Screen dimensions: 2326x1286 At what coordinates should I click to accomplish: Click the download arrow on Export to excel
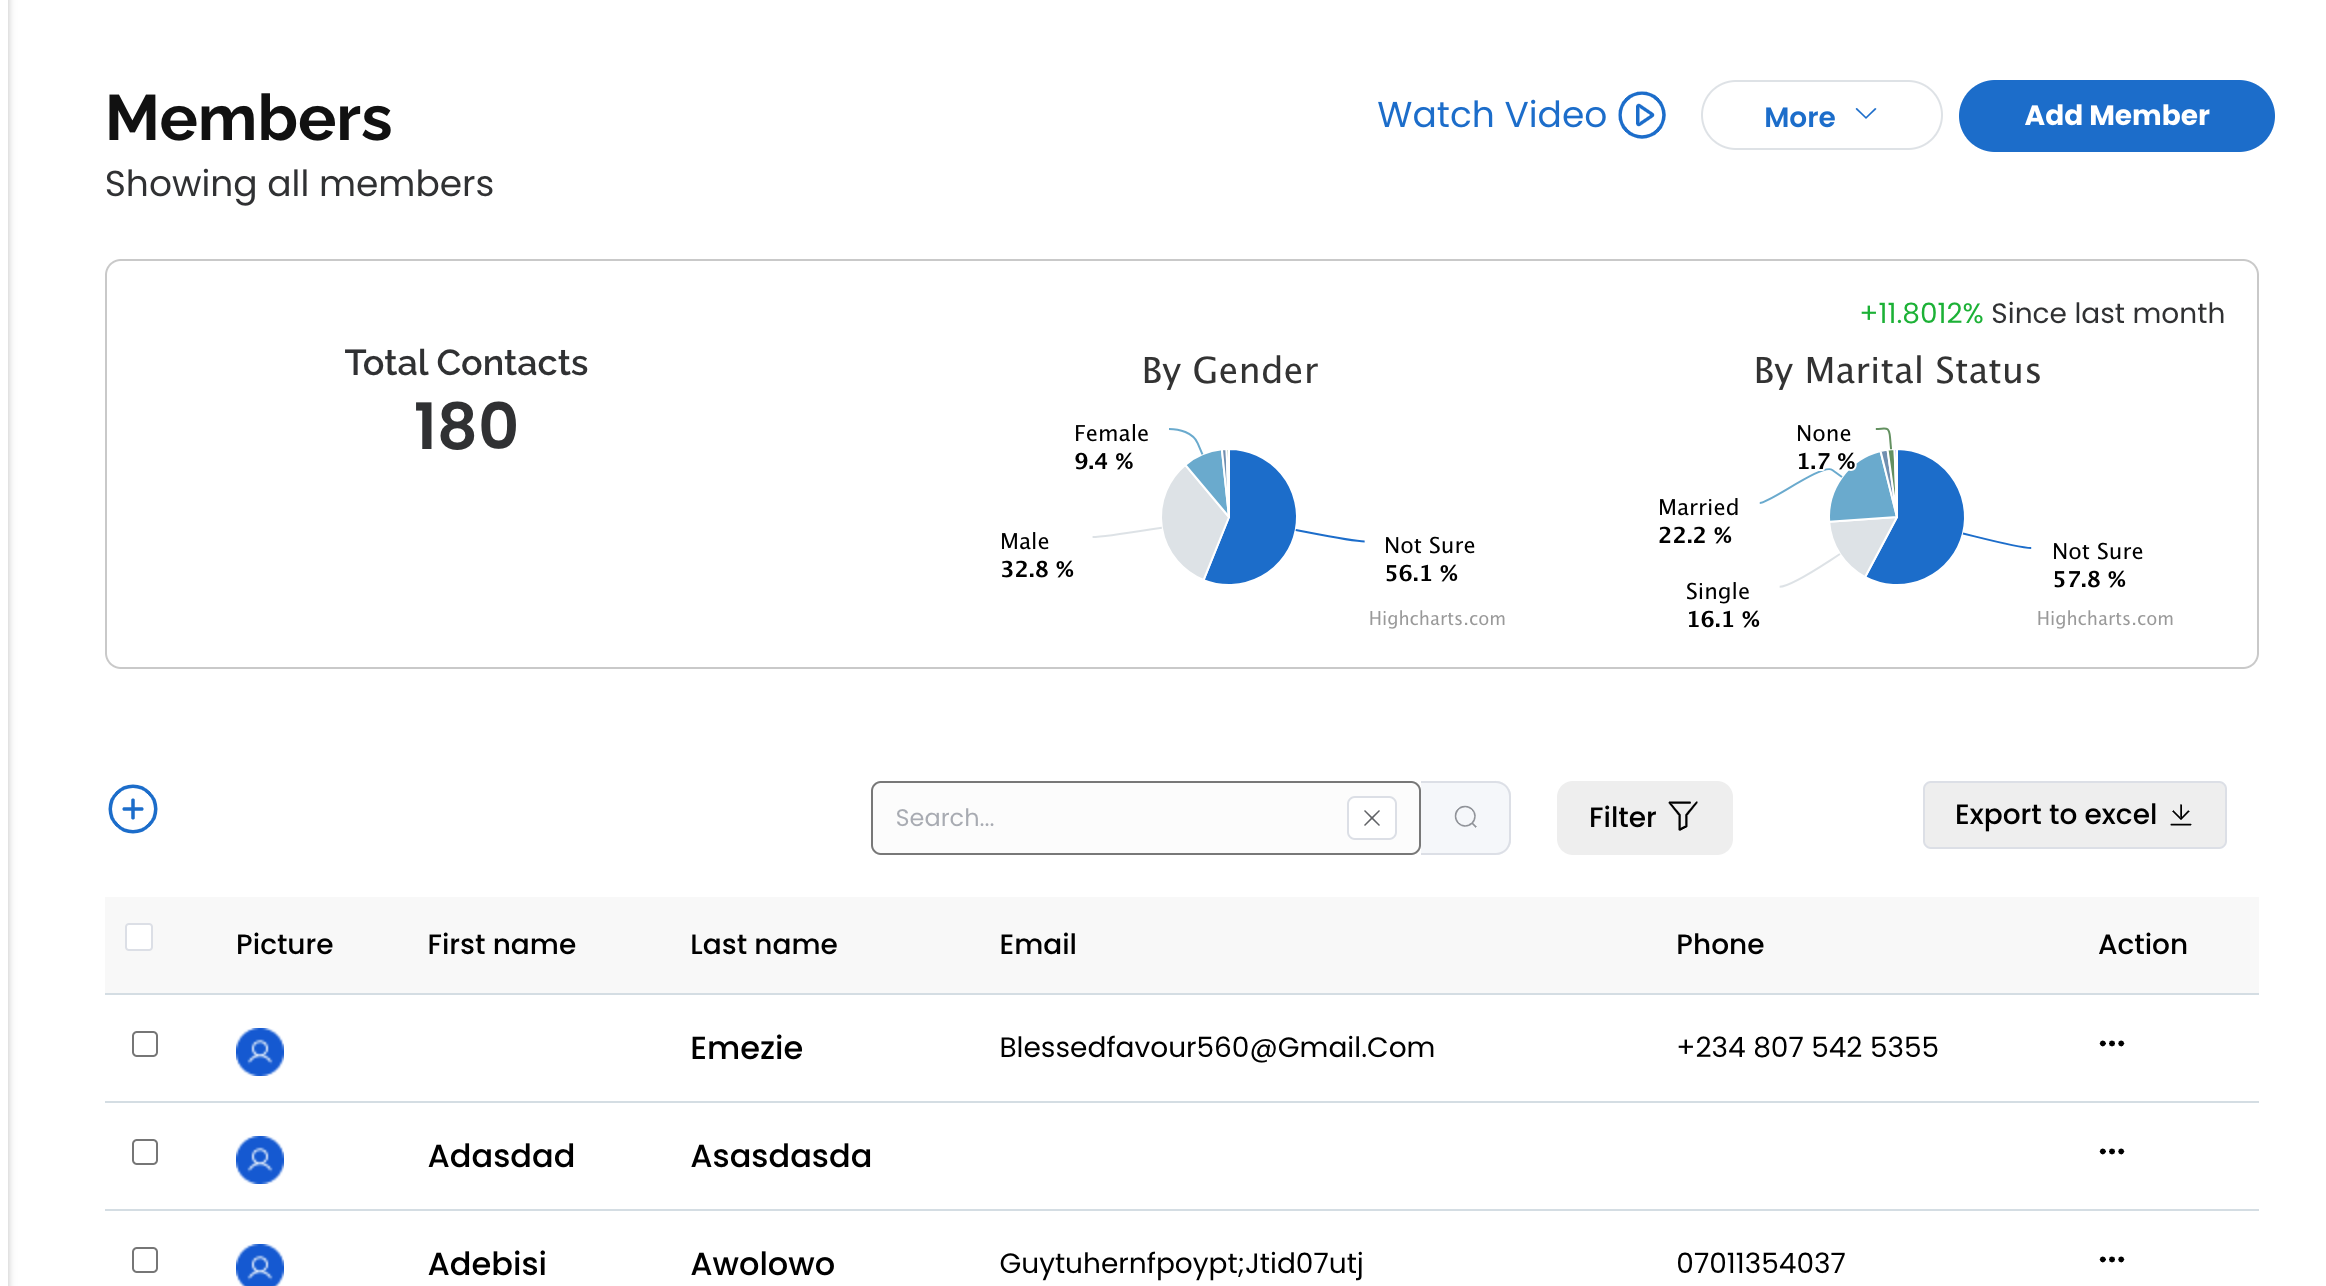[x=2181, y=815]
